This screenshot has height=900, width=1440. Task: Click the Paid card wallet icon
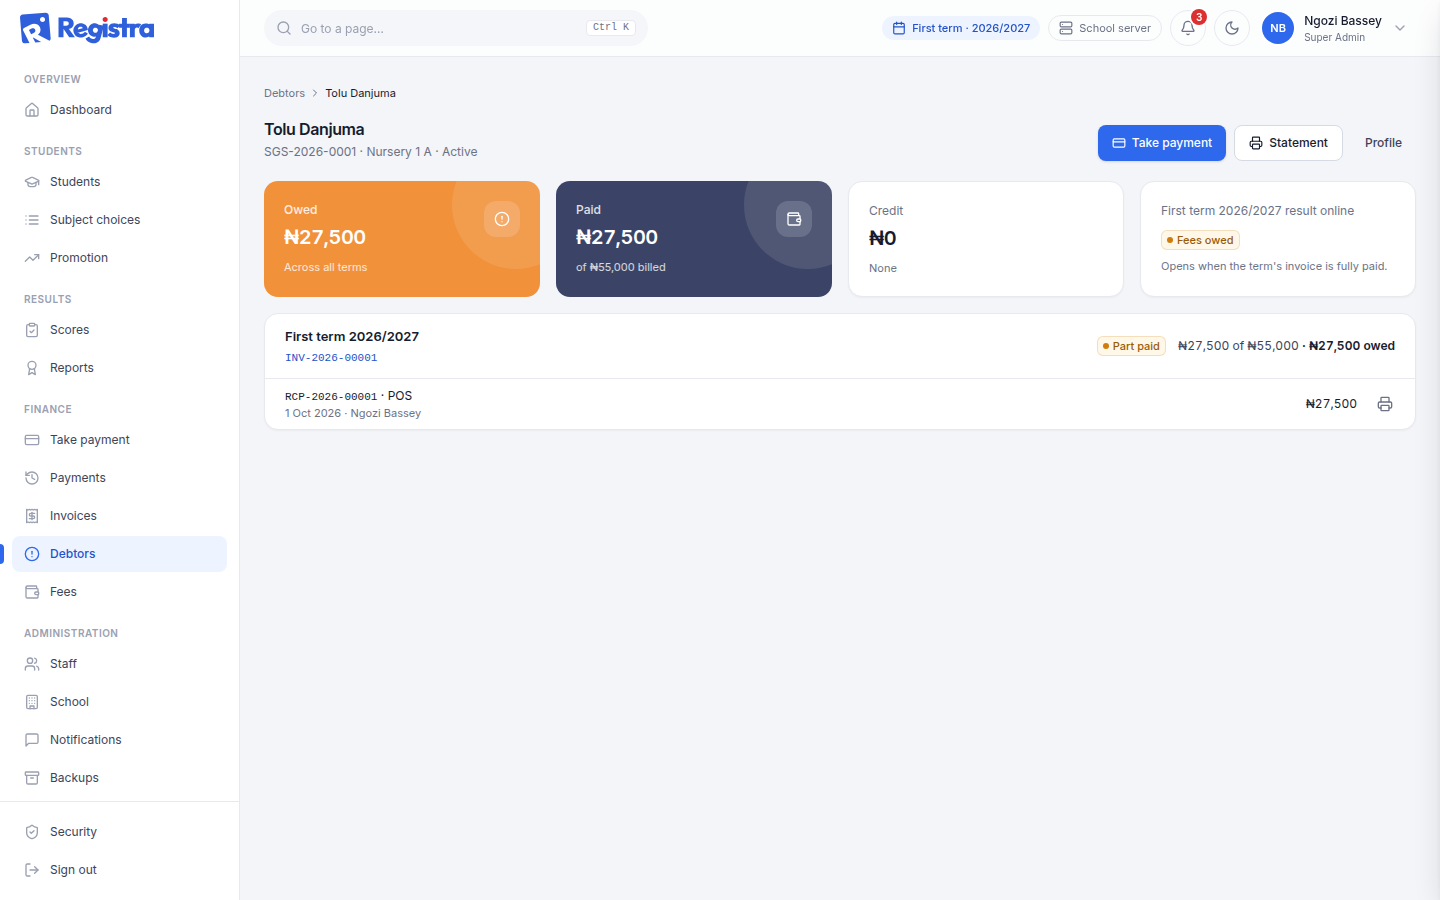click(794, 219)
